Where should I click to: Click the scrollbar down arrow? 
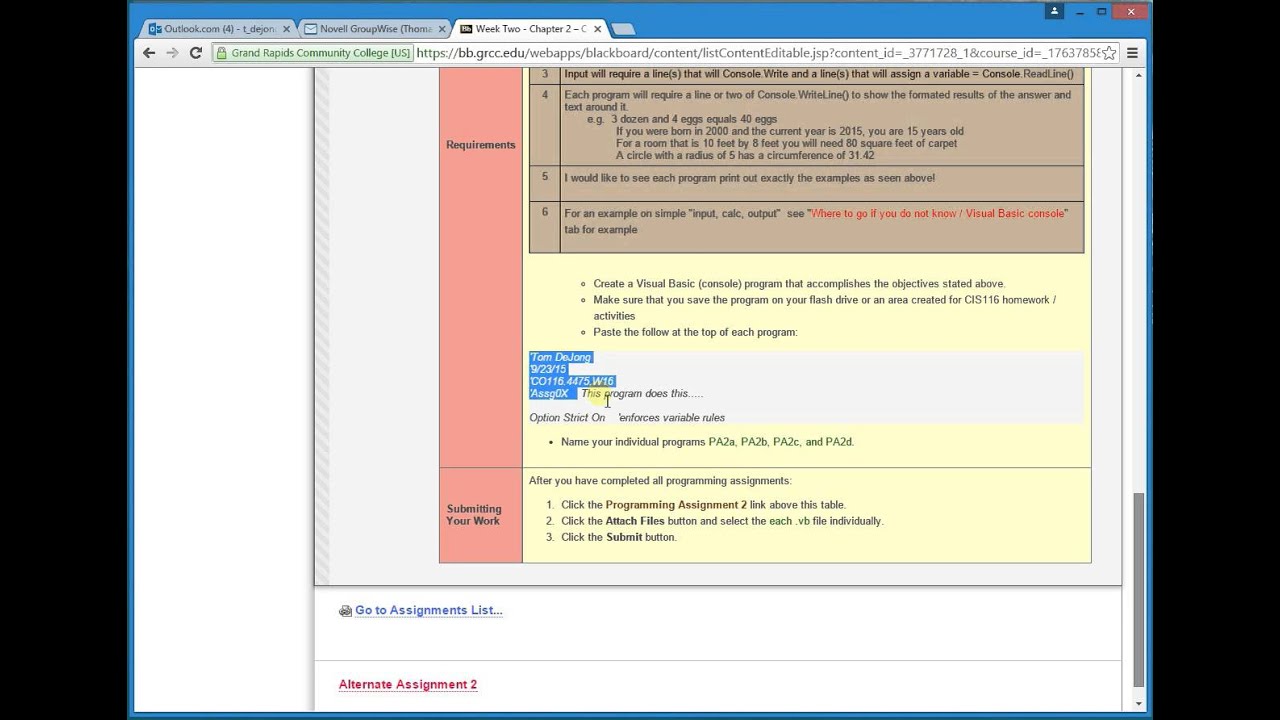[1138, 703]
